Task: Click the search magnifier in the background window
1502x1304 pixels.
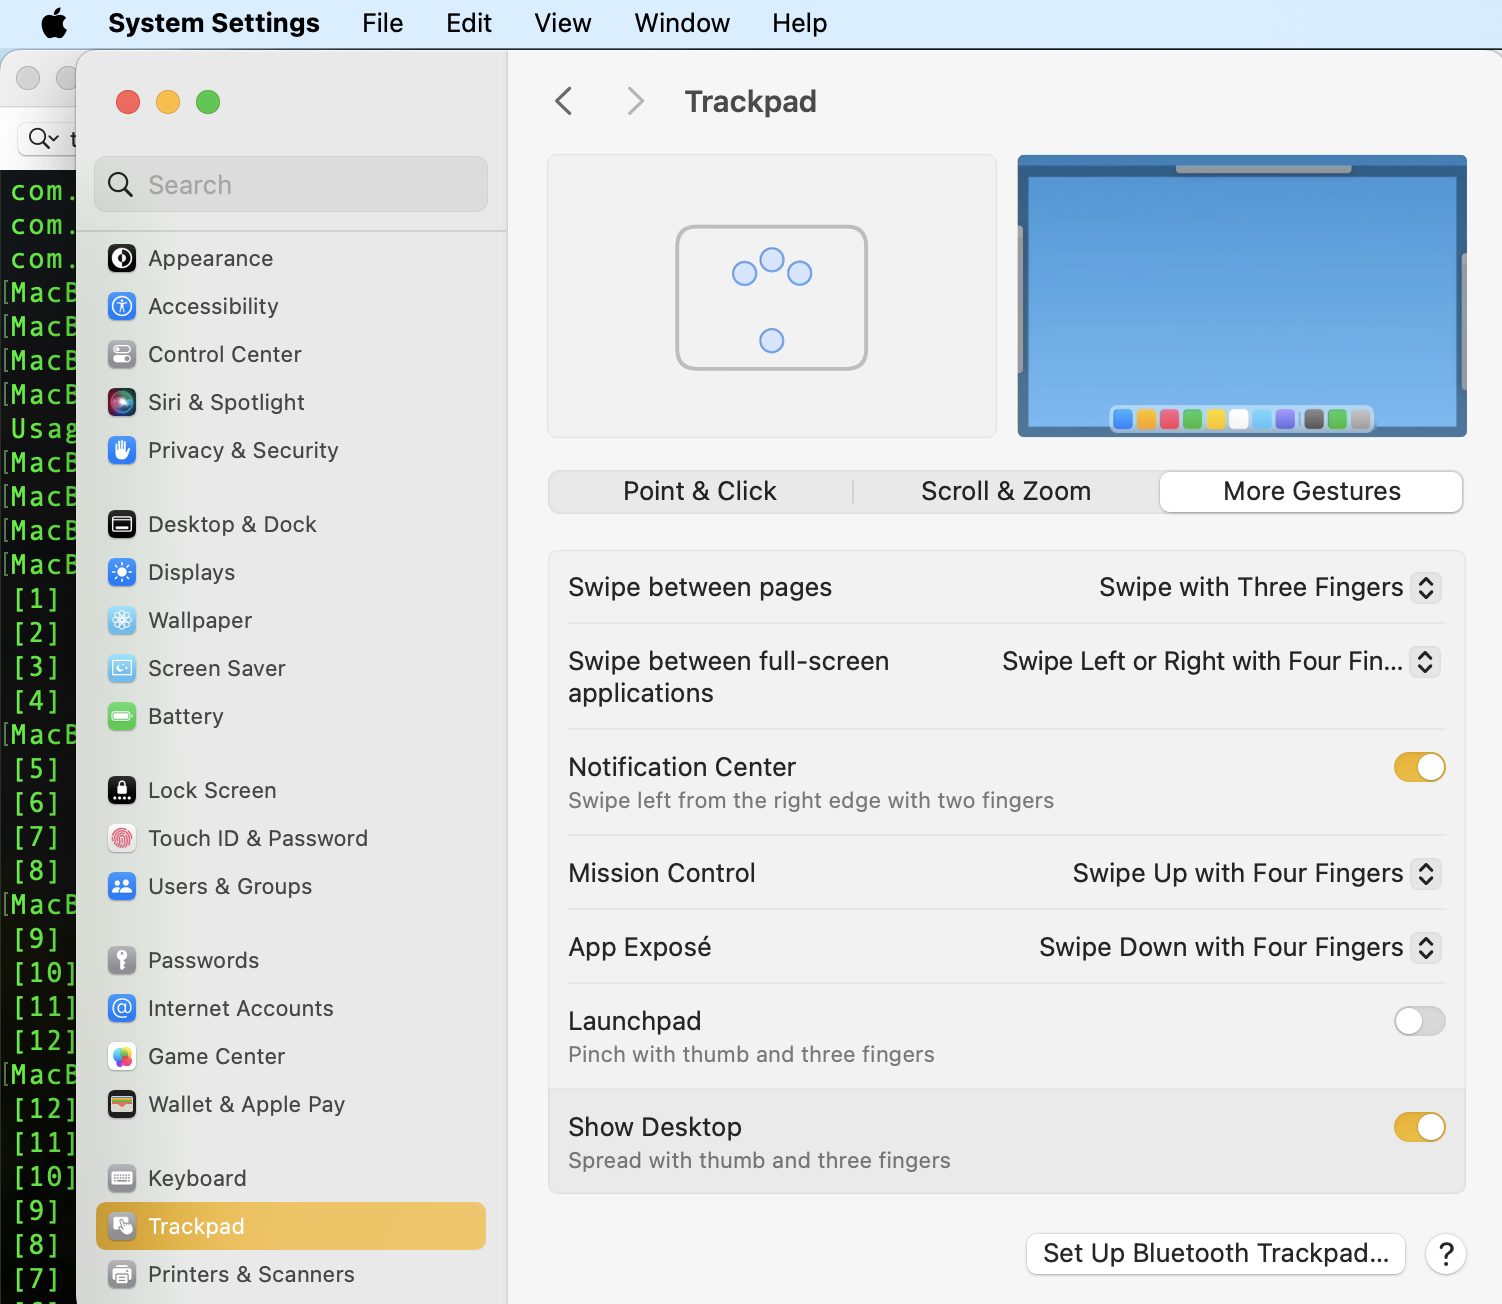Action: pyautogui.click(x=43, y=138)
